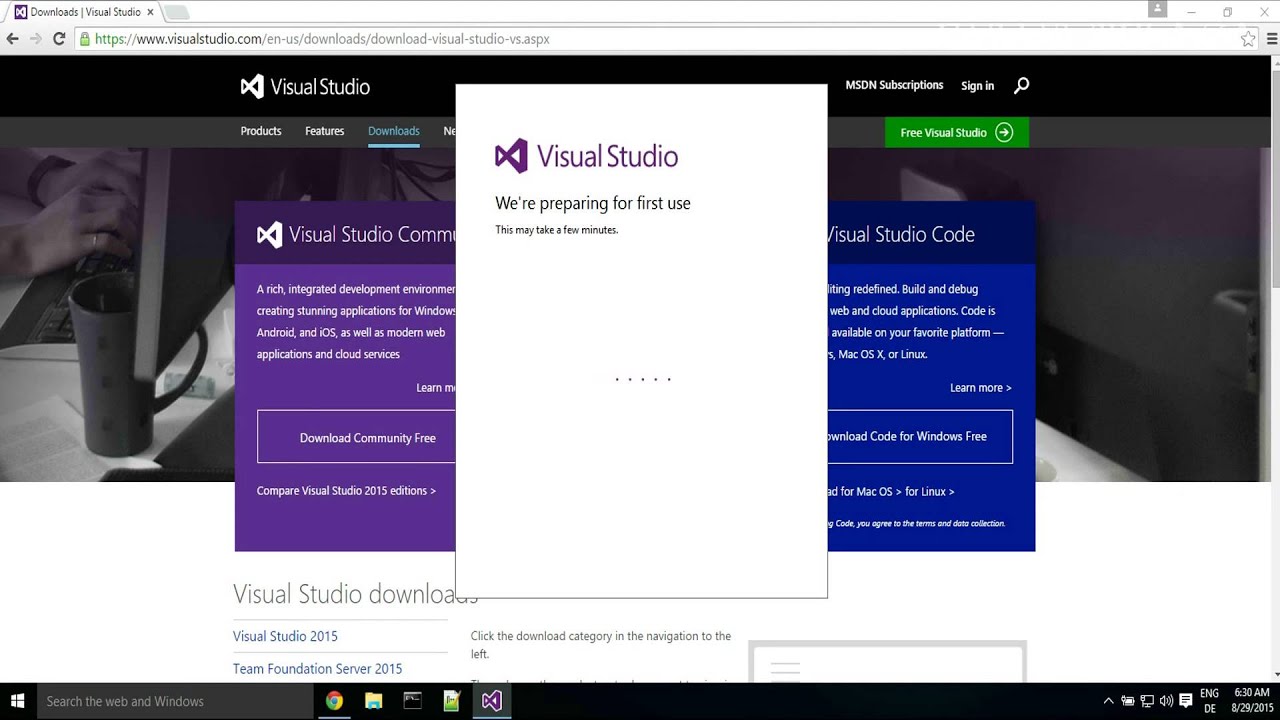Click the battery tray icon
1280x720 pixels.
pos(1128,701)
